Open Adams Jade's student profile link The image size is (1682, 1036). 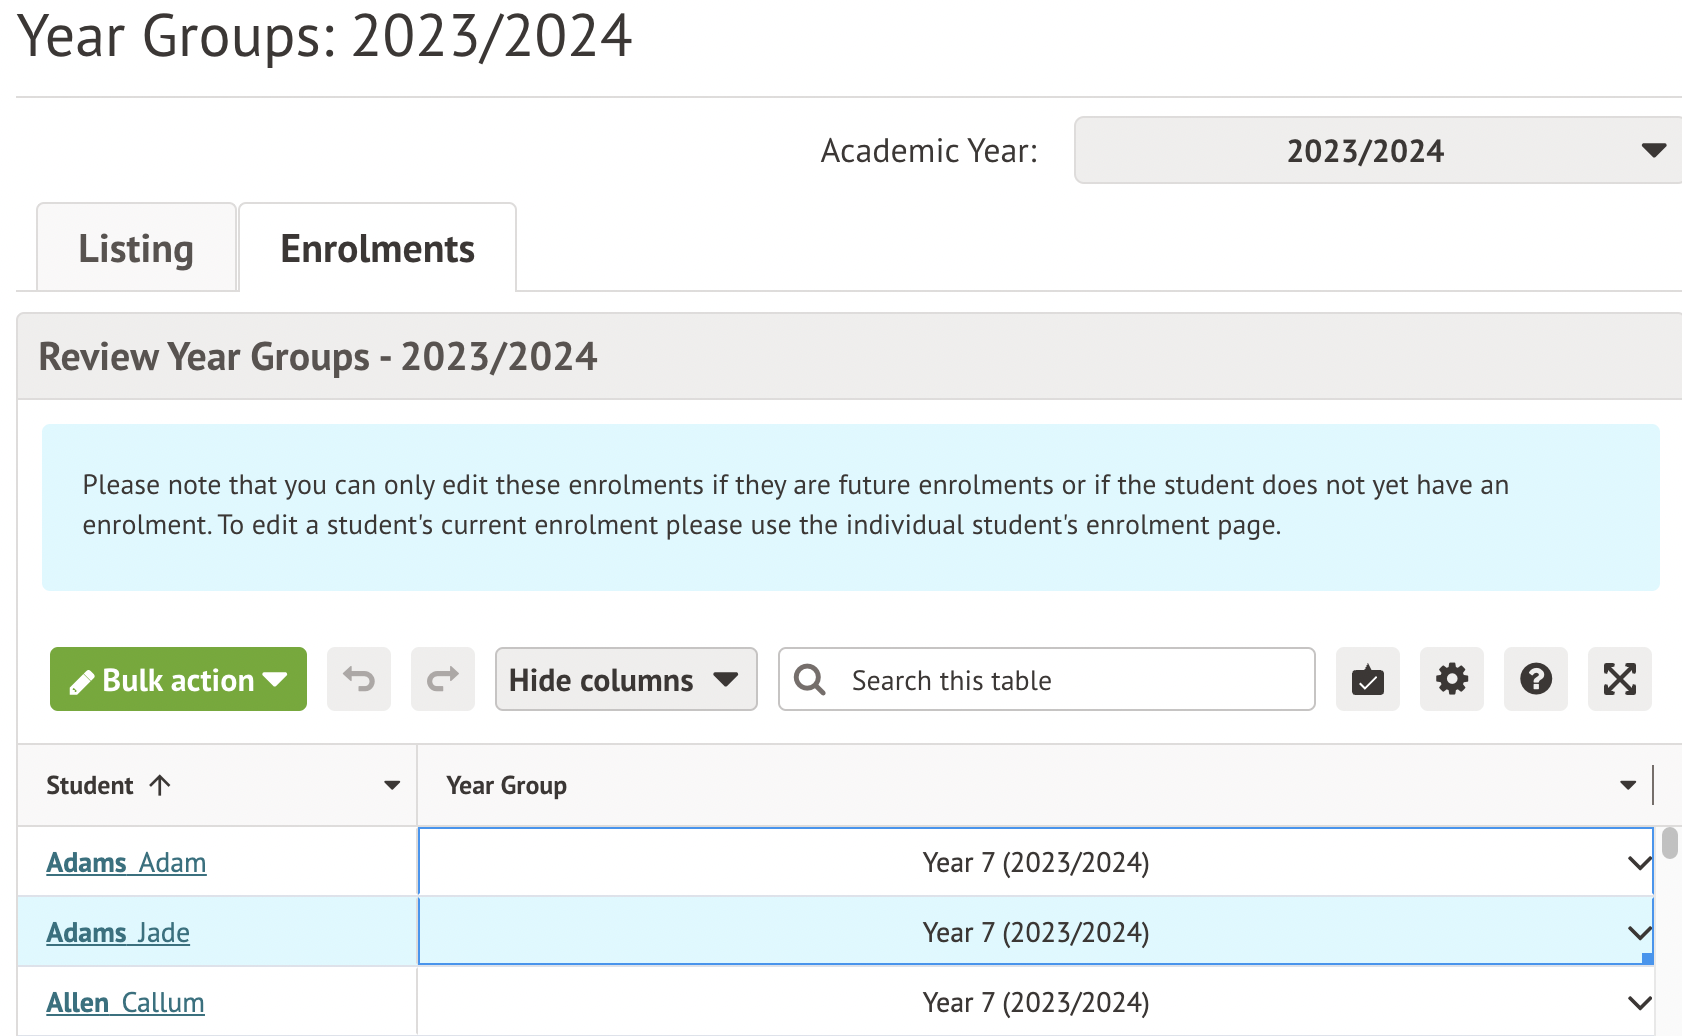point(118,932)
